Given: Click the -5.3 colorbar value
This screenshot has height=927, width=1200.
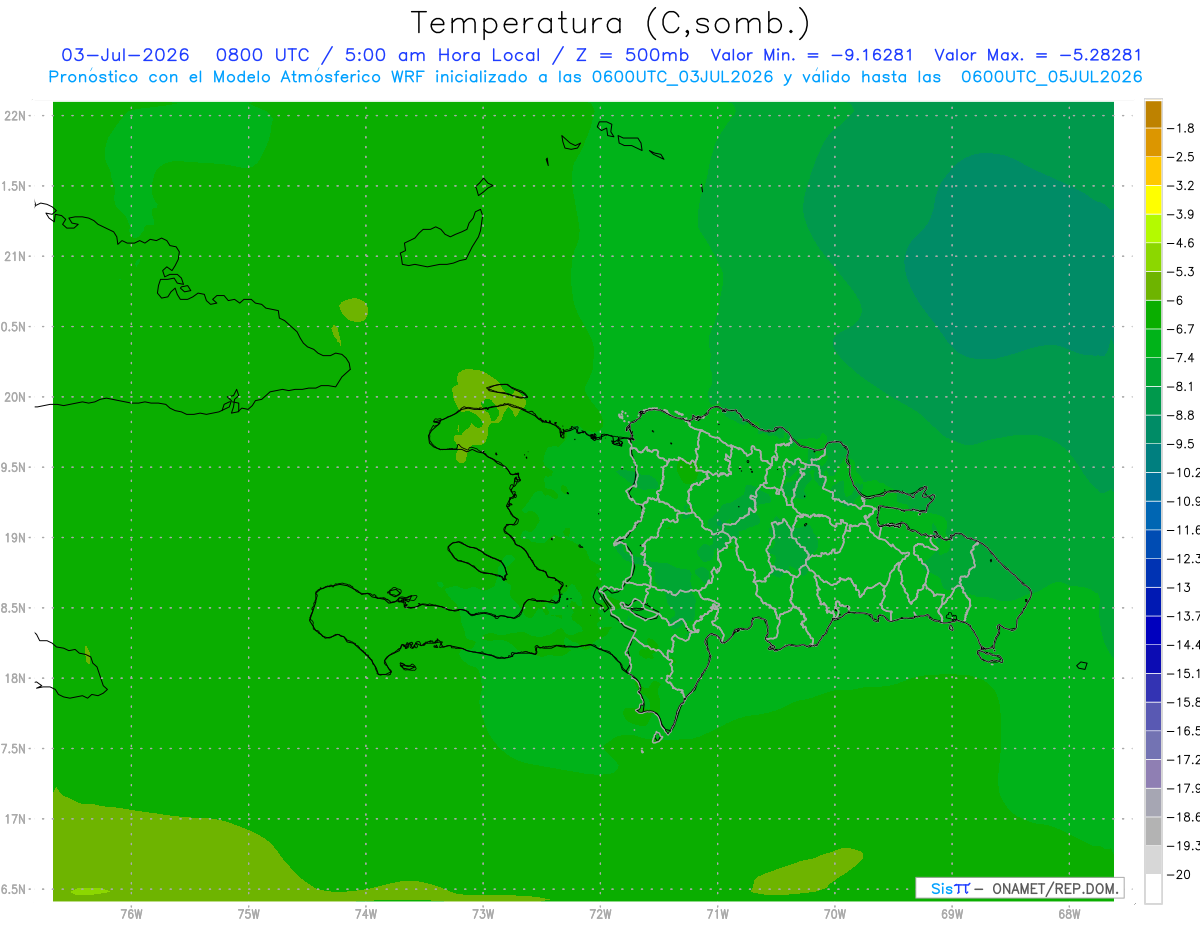Looking at the screenshot, I should coord(1181,272).
